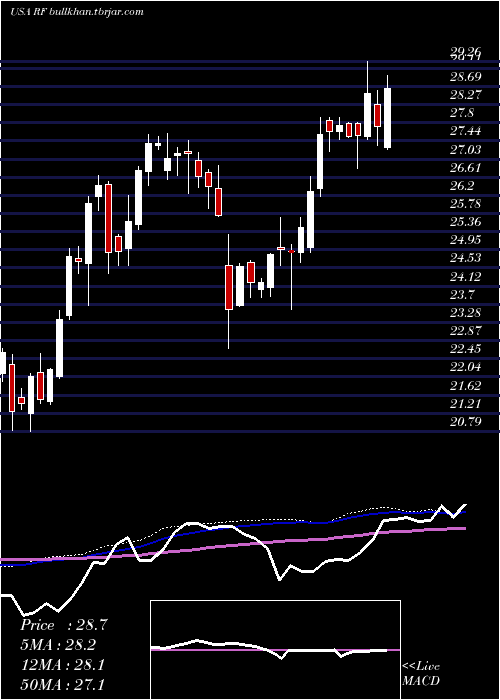Click the '5MA : 28.2' readout
Viewport: 500px width, 700px height.
tap(58, 645)
